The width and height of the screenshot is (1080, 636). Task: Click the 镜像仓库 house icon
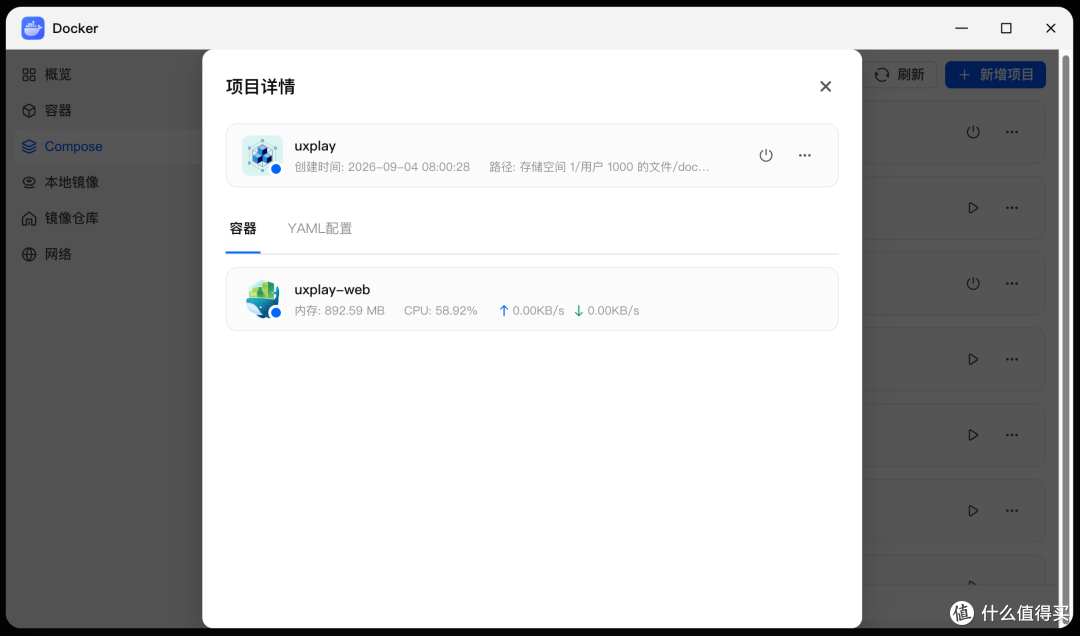pyautogui.click(x=29, y=218)
